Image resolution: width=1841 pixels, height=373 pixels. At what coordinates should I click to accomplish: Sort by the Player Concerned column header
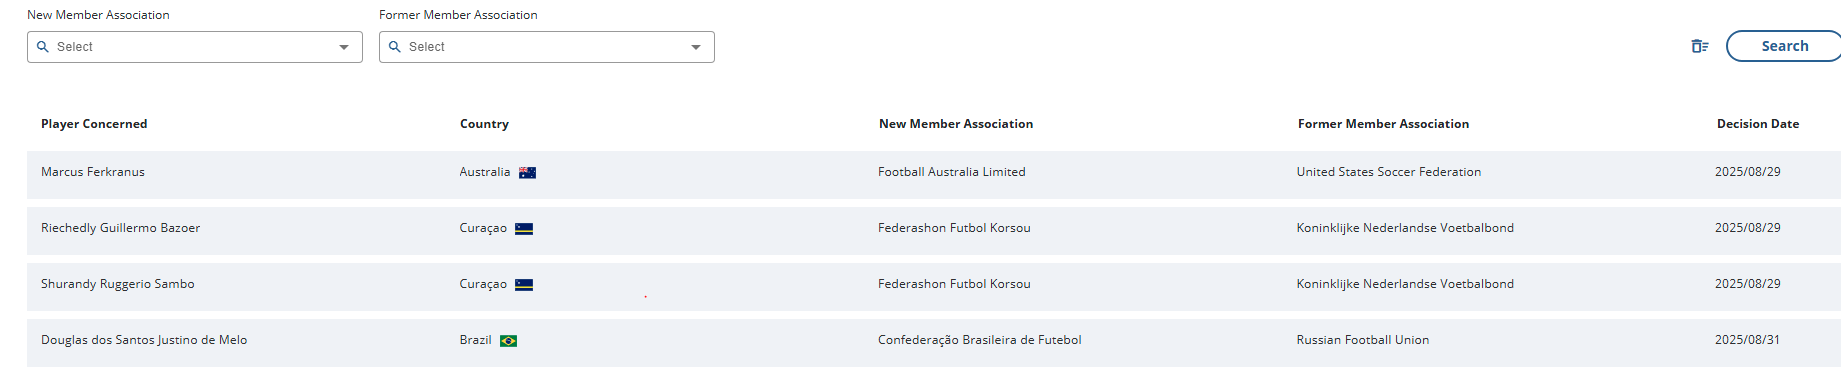[x=94, y=124]
